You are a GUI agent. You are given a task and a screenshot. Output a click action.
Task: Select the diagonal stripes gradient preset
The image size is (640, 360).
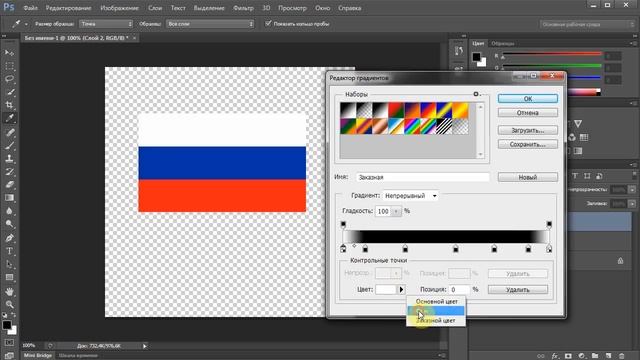click(x=444, y=127)
